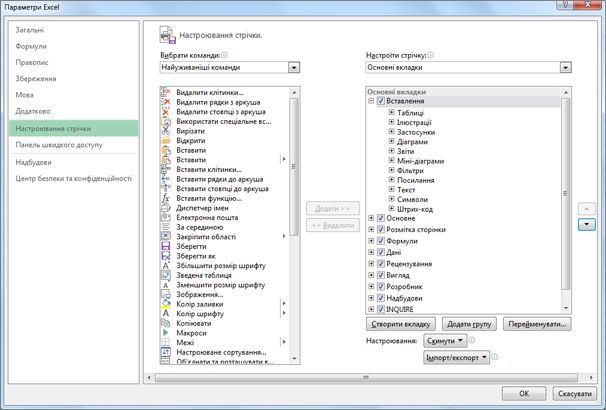Viewport: 606px width, 410px height.
Task: Click the Перейменувати button
Action: pos(537,324)
